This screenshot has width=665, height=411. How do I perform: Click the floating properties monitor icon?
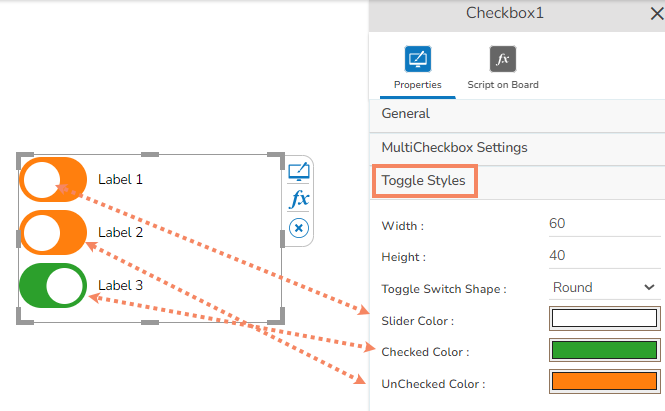[298, 172]
